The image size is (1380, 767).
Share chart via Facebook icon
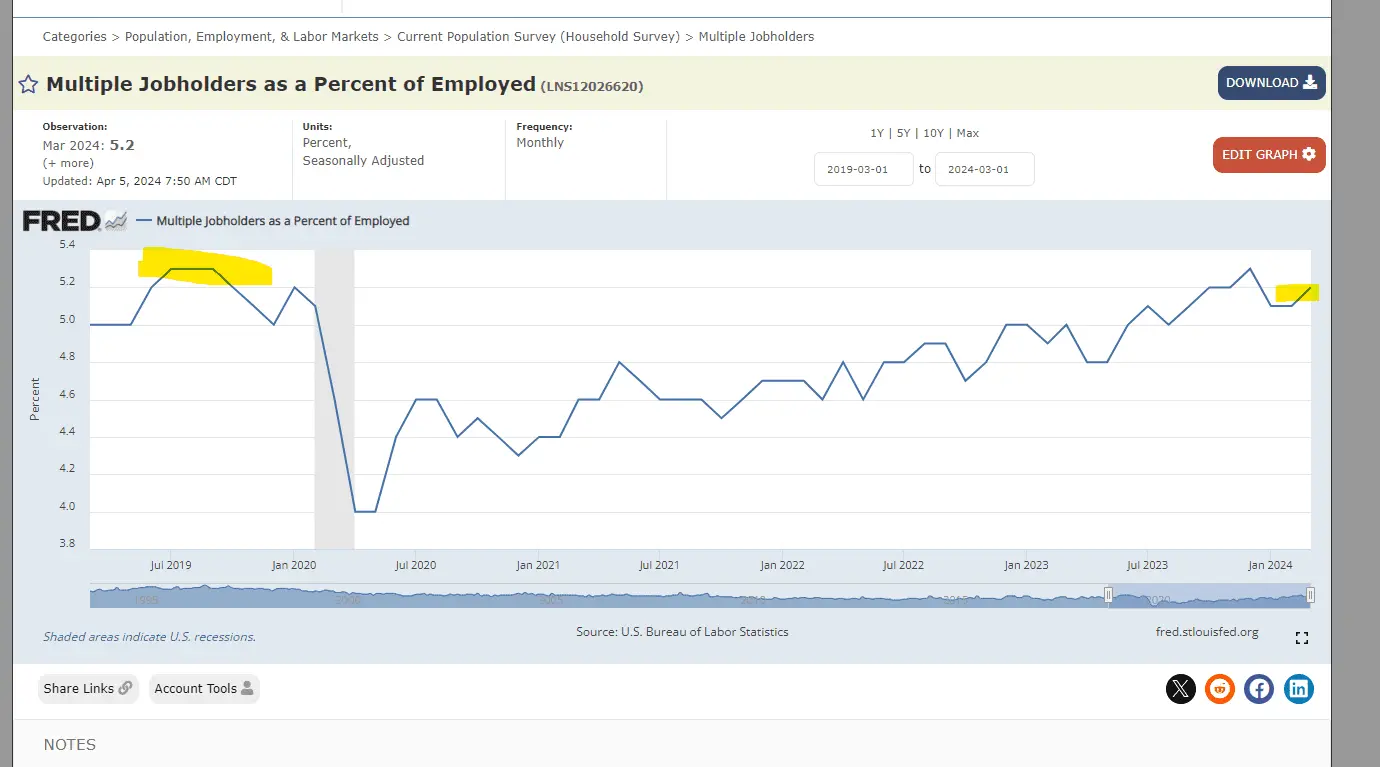click(1259, 688)
